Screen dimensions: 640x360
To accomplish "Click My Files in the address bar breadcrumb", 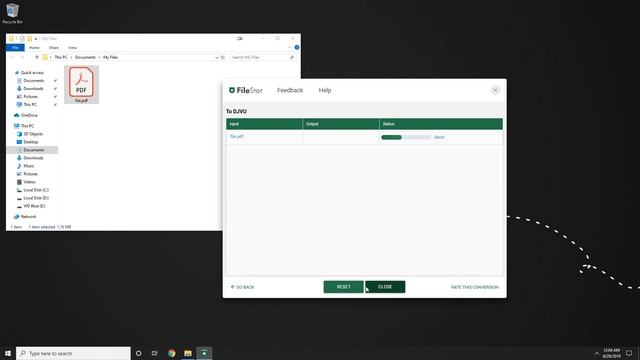I will [110, 57].
